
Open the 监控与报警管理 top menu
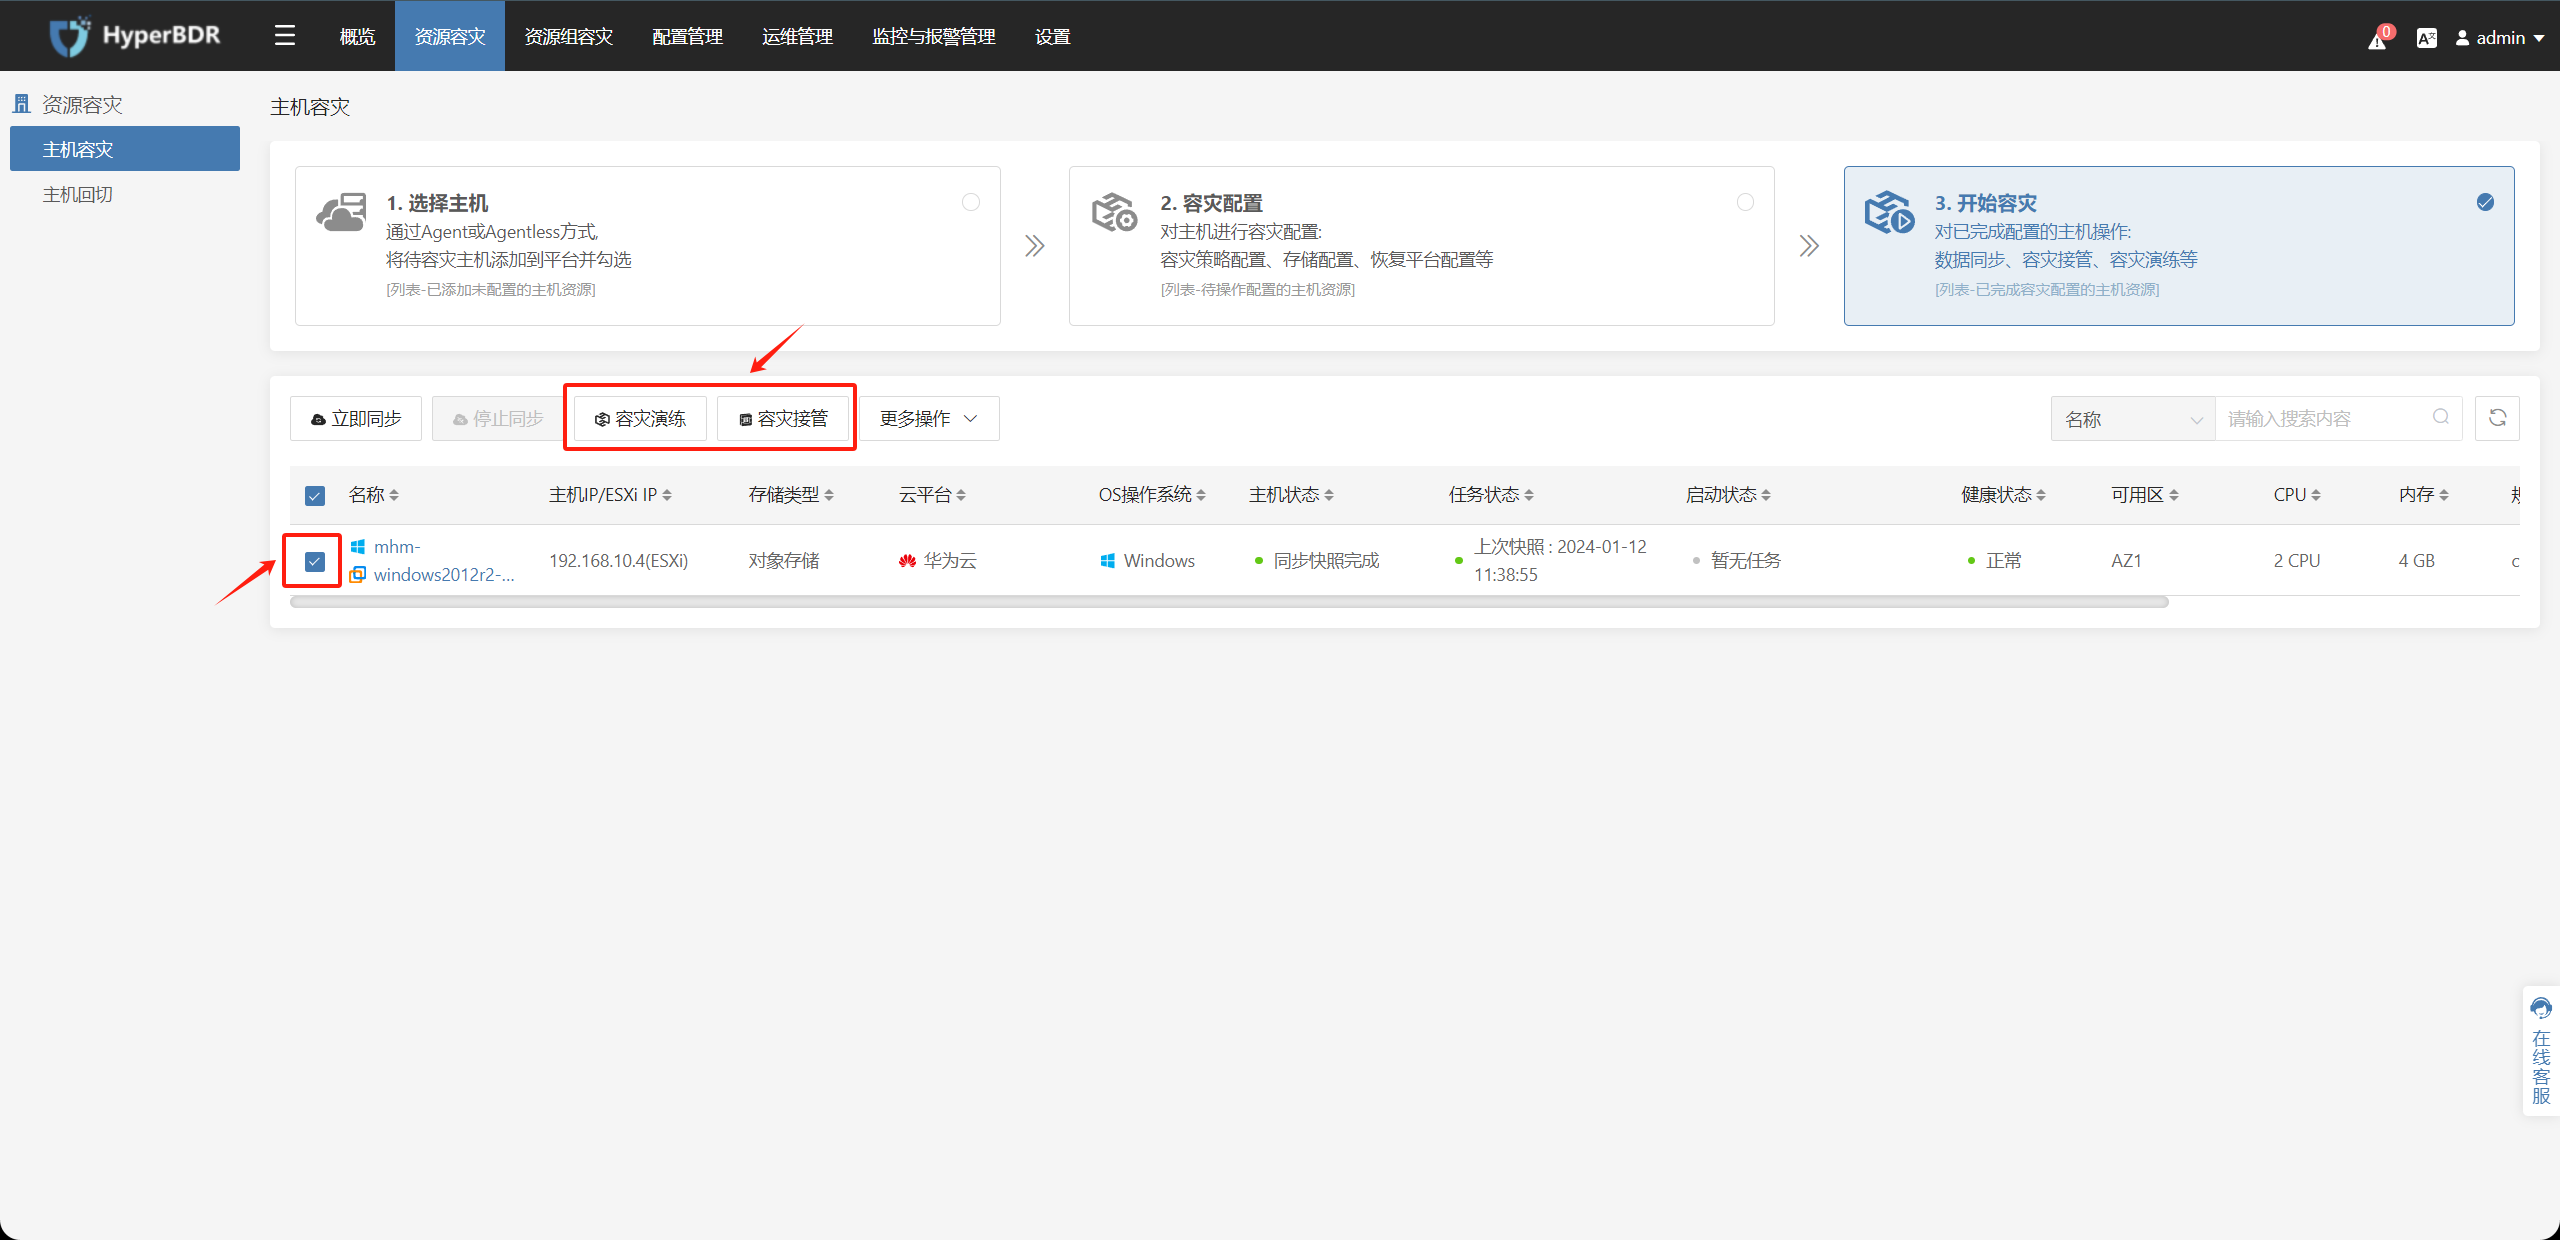point(934,36)
